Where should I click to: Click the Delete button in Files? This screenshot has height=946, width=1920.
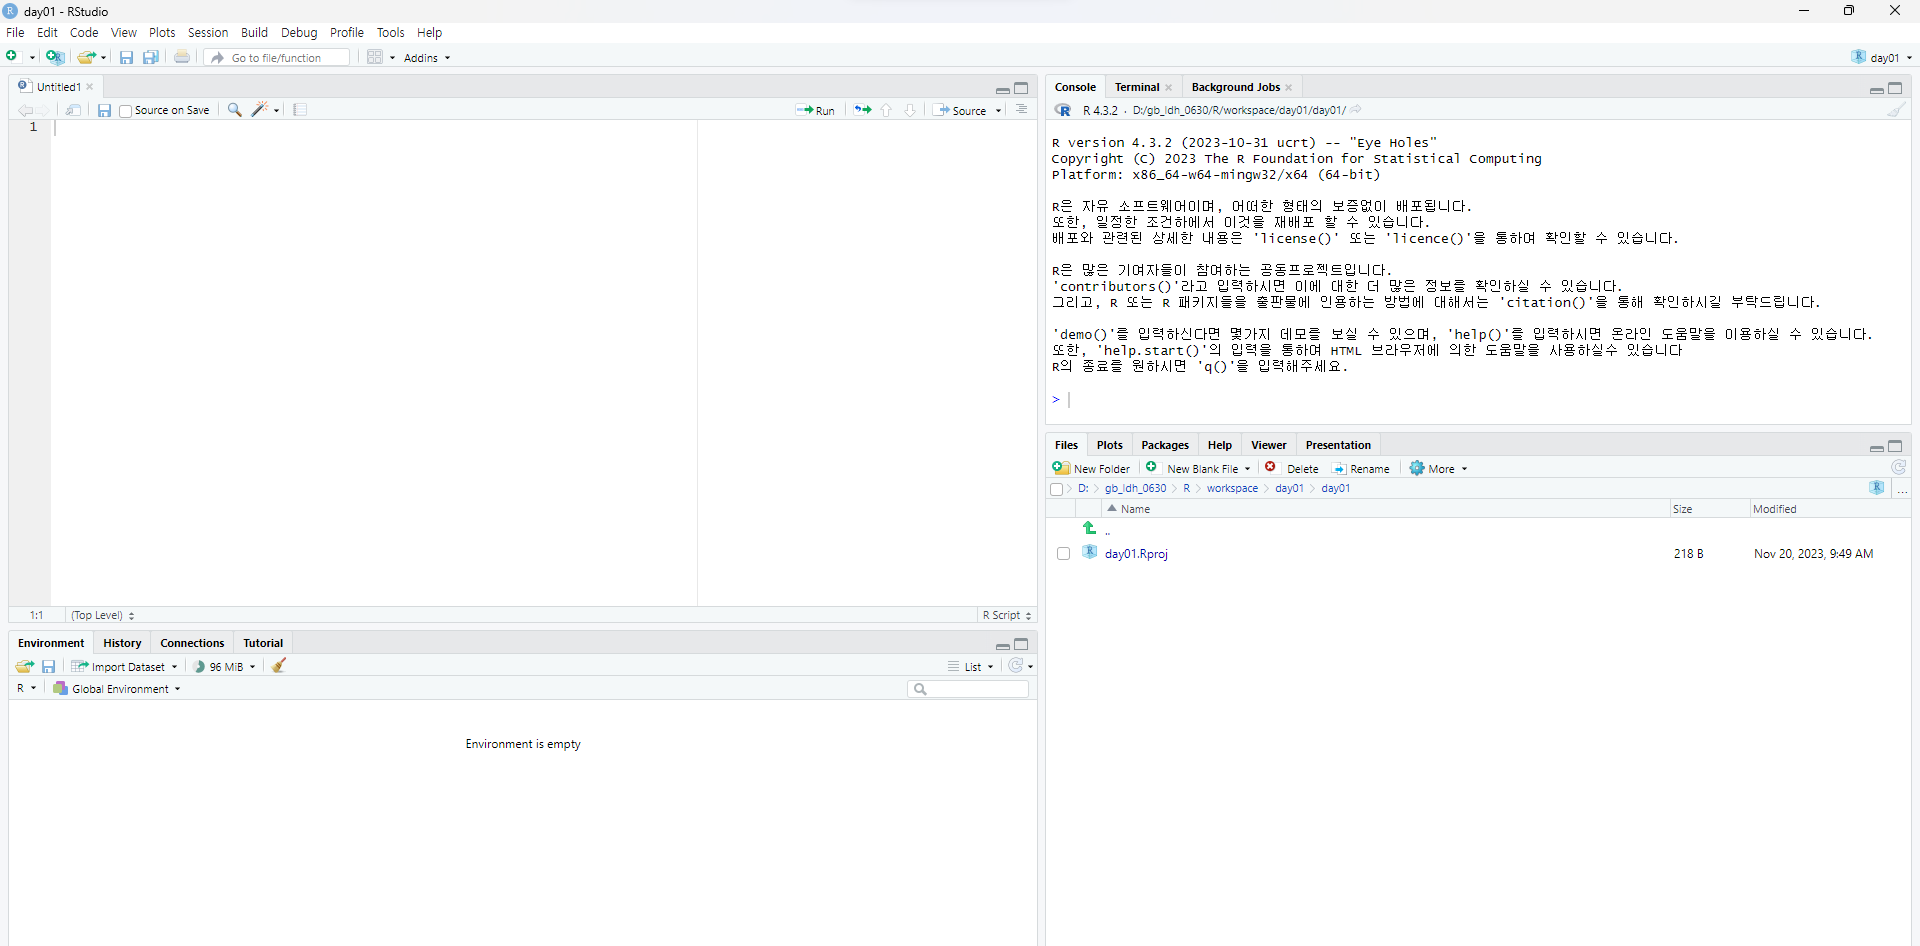(1292, 468)
